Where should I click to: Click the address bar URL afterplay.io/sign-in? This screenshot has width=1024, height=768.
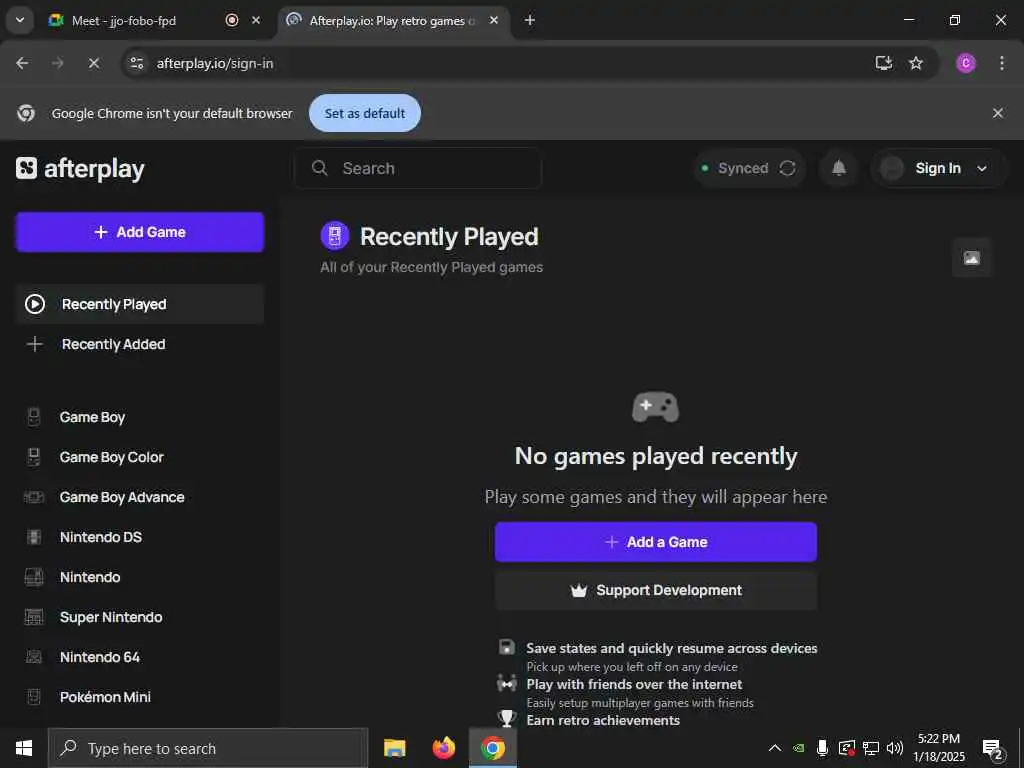coord(215,63)
